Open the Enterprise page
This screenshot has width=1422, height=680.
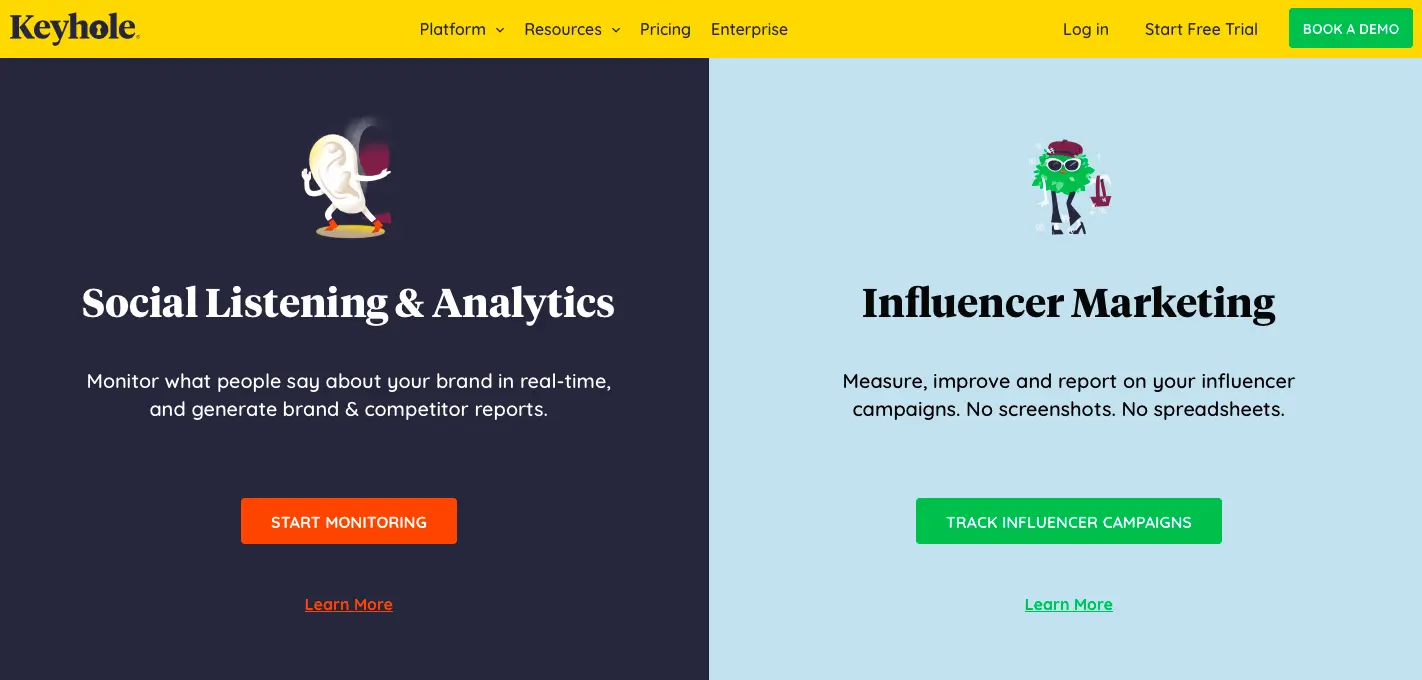pos(749,29)
